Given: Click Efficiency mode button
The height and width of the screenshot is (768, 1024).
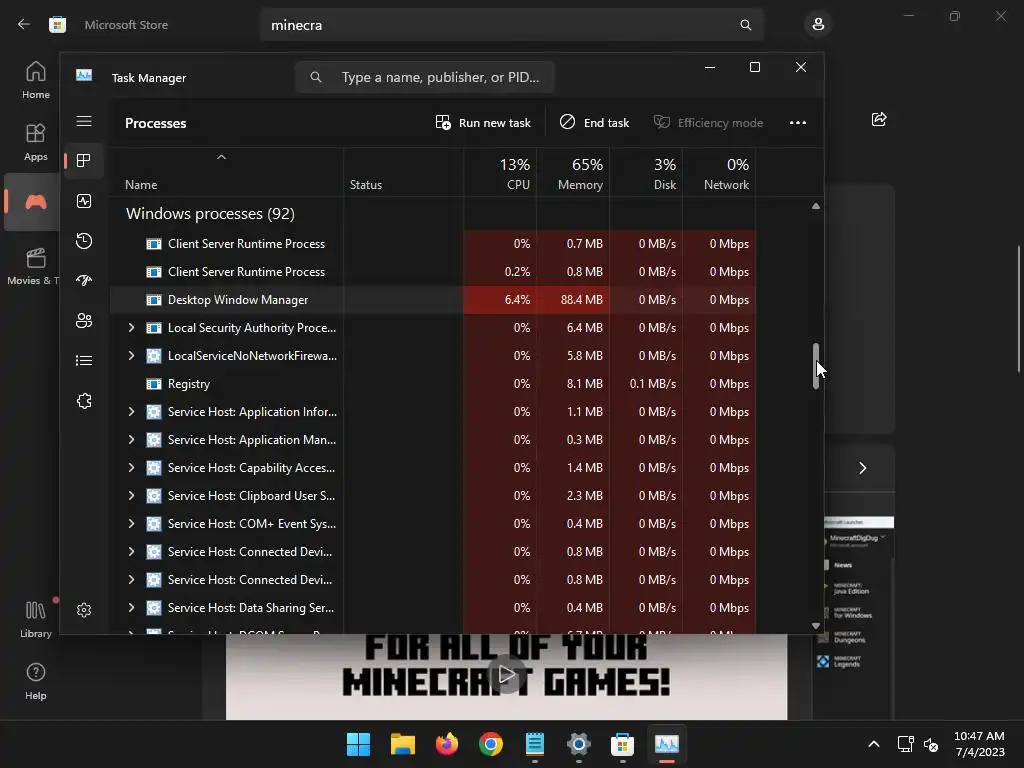Looking at the screenshot, I should click(709, 123).
